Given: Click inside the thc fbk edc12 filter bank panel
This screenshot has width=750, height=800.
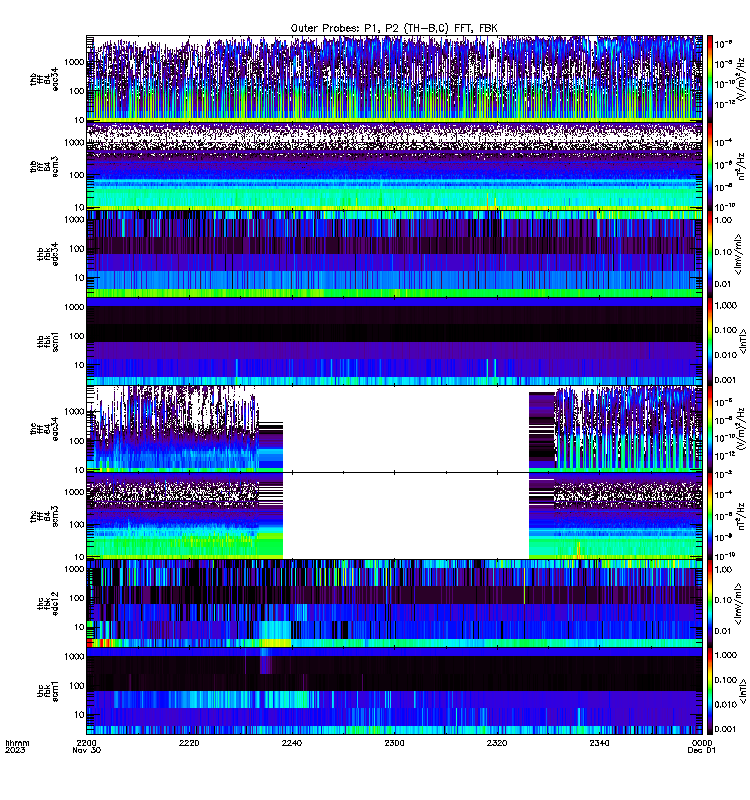Looking at the screenshot, I should pyautogui.click(x=394, y=604).
